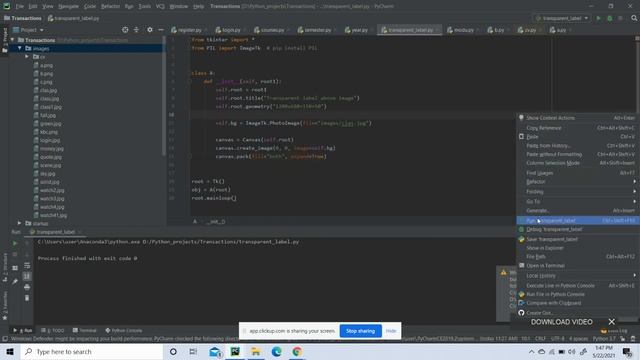The height and width of the screenshot is (360, 640).
Task: Open the Terminal tool window
Action: pos(84,330)
